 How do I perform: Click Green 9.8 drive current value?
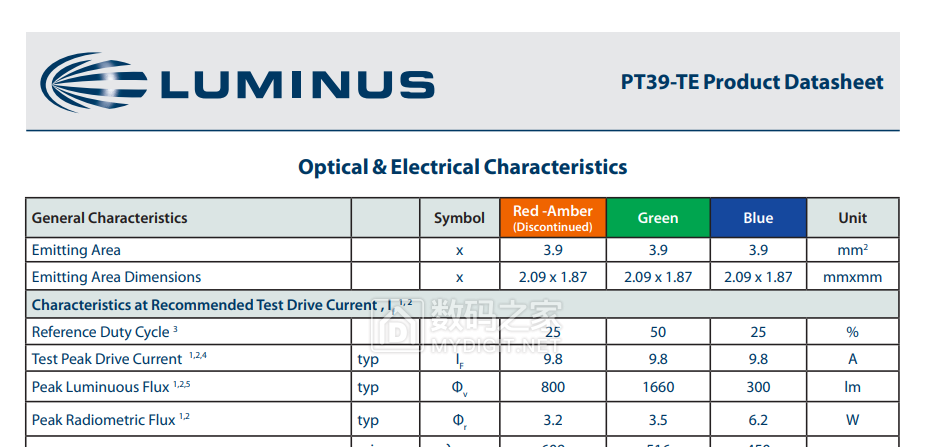pos(658,359)
